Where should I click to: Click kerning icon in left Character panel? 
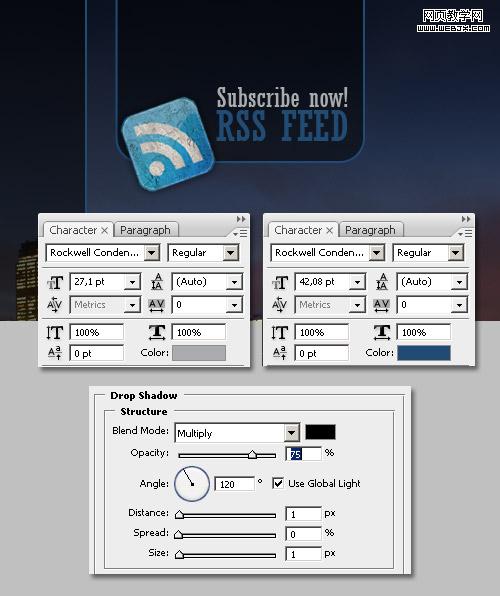(x=55, y=304)
